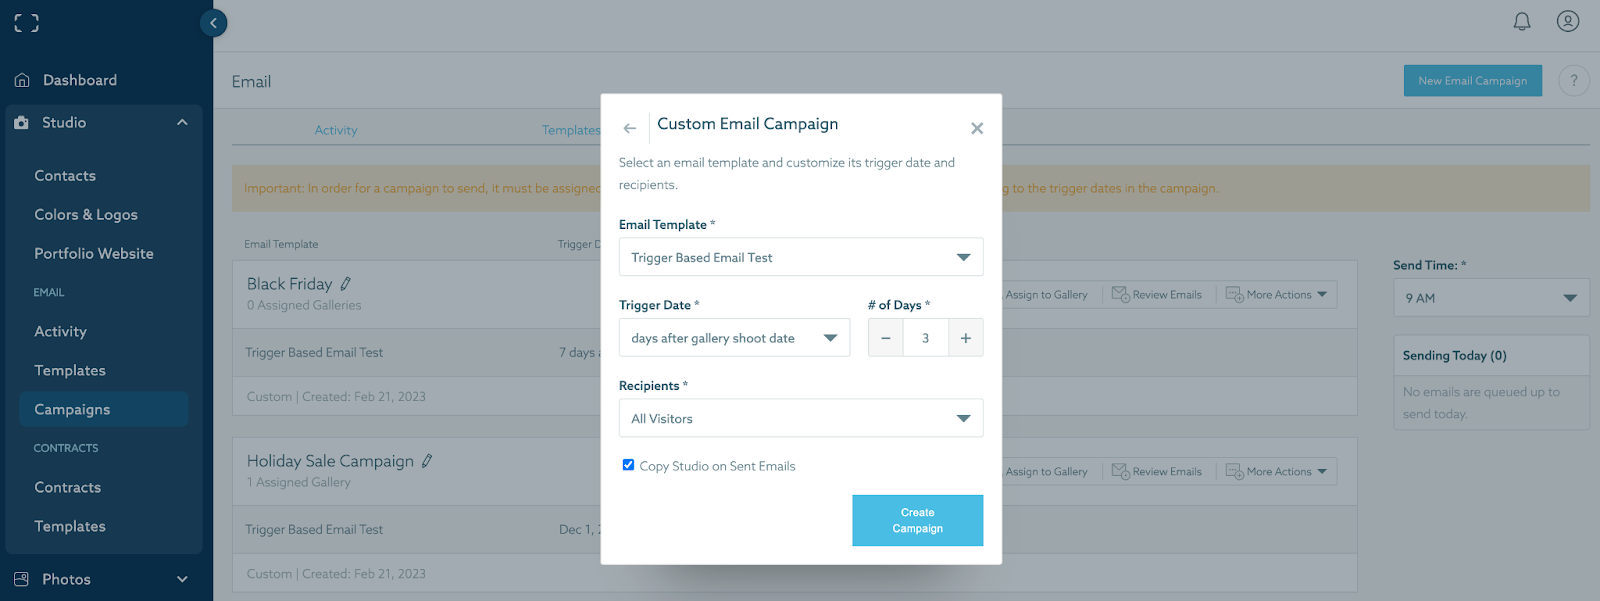
Task: Open the notifications bell icon
Action: tap(1522, 21)
